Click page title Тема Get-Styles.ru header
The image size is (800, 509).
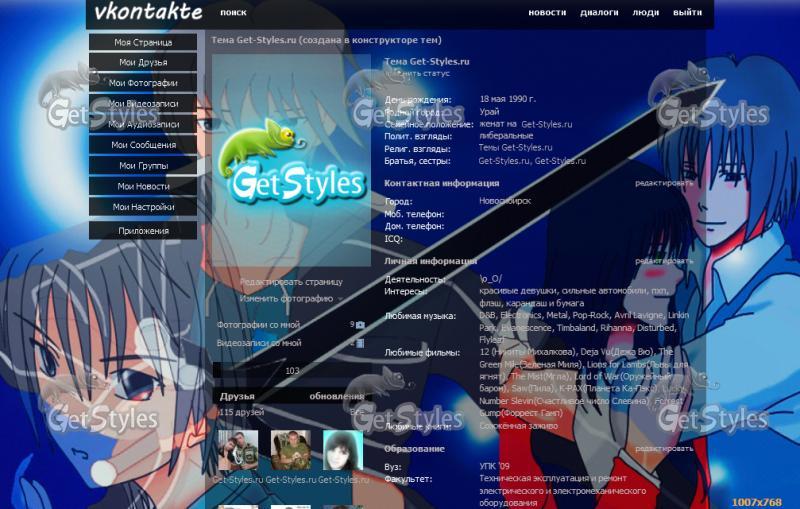tap(327, 40)
